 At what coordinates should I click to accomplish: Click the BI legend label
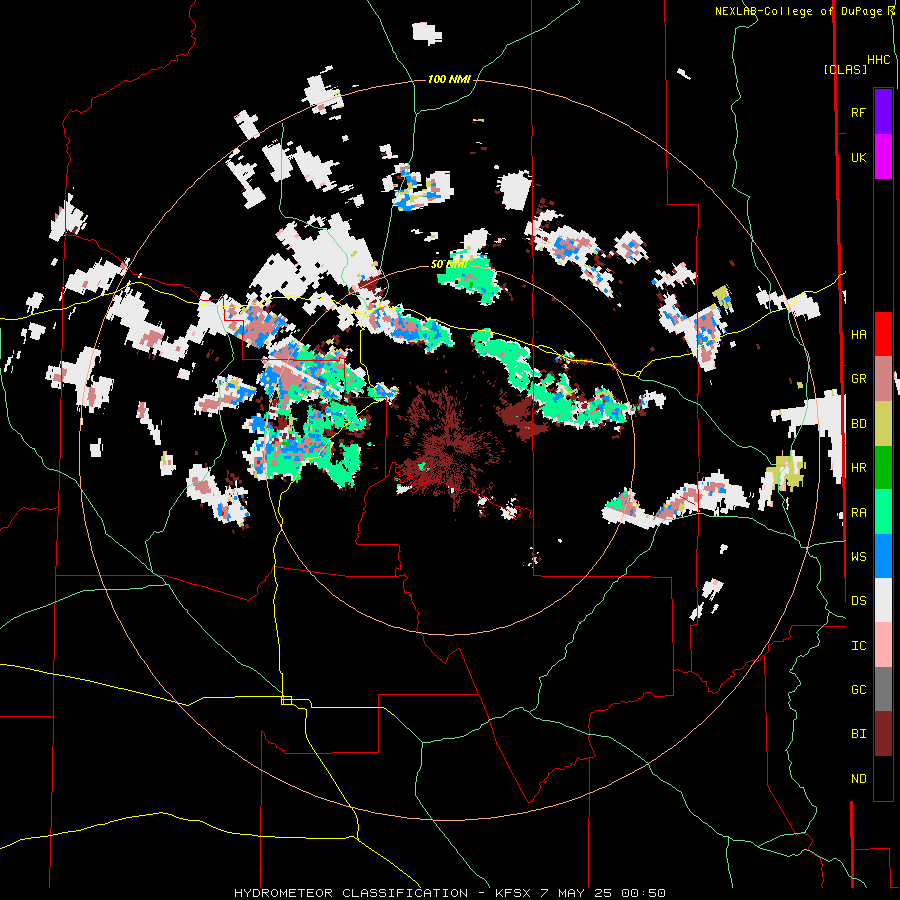click(858, 734)
